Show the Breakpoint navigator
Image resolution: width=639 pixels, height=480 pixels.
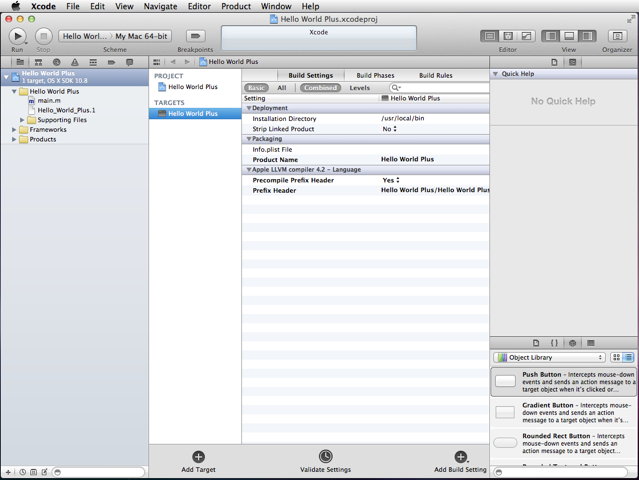[111, 62]
